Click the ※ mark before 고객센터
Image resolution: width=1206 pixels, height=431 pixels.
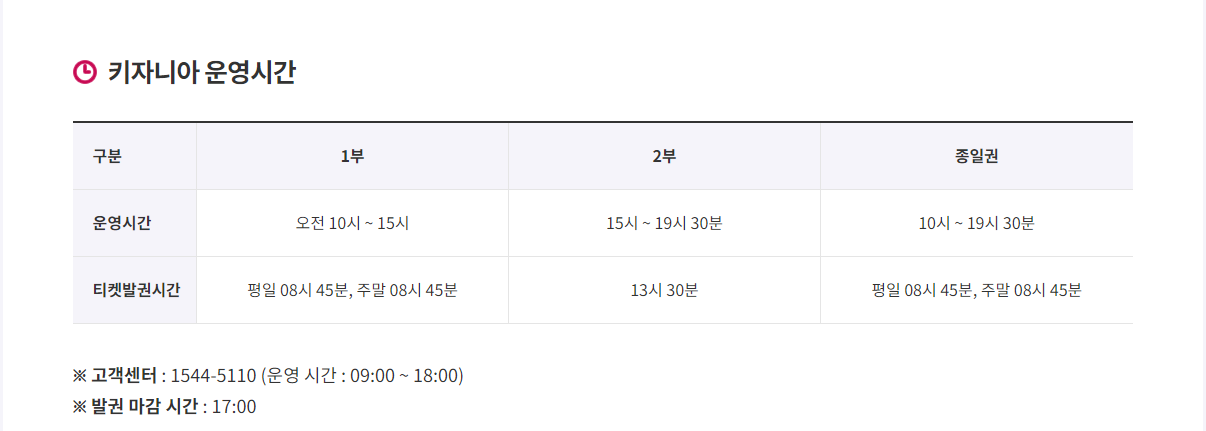coord(81,376)
